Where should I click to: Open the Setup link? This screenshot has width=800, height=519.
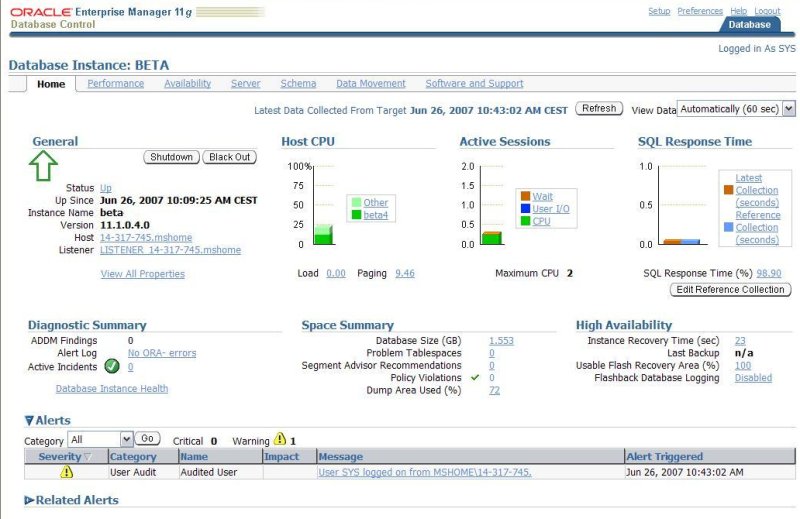tap(659, 11)
